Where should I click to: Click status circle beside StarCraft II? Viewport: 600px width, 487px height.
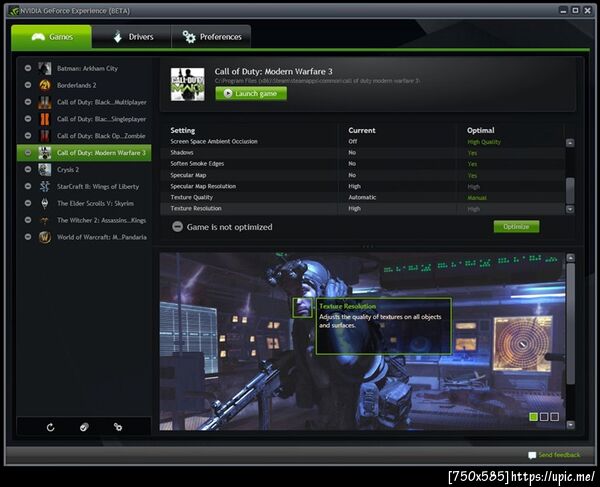[28, 186]
